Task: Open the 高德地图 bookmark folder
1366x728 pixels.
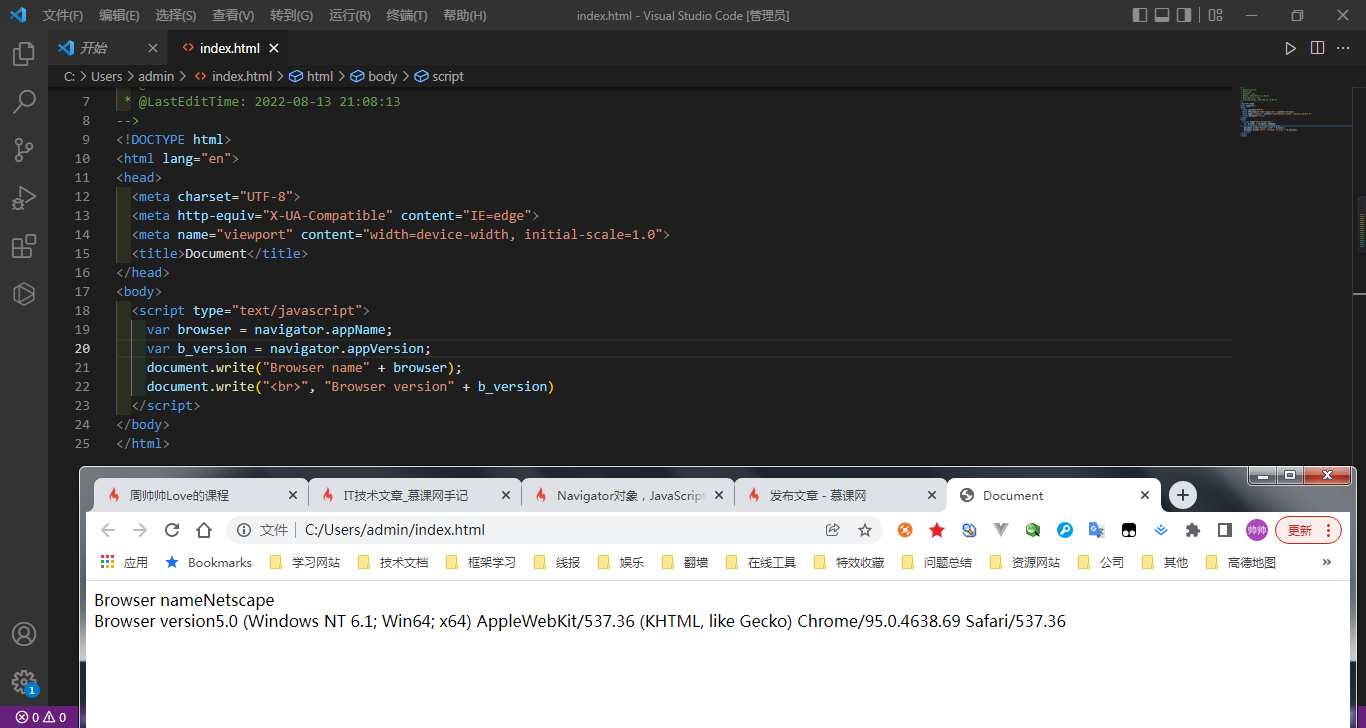Action: (1241, 563)
